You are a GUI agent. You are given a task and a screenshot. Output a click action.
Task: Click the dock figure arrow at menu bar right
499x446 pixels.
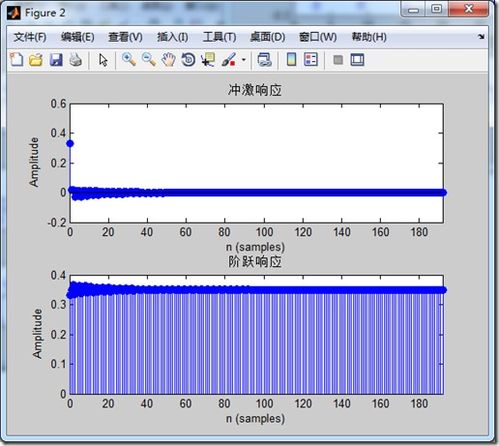coord(481,37)
